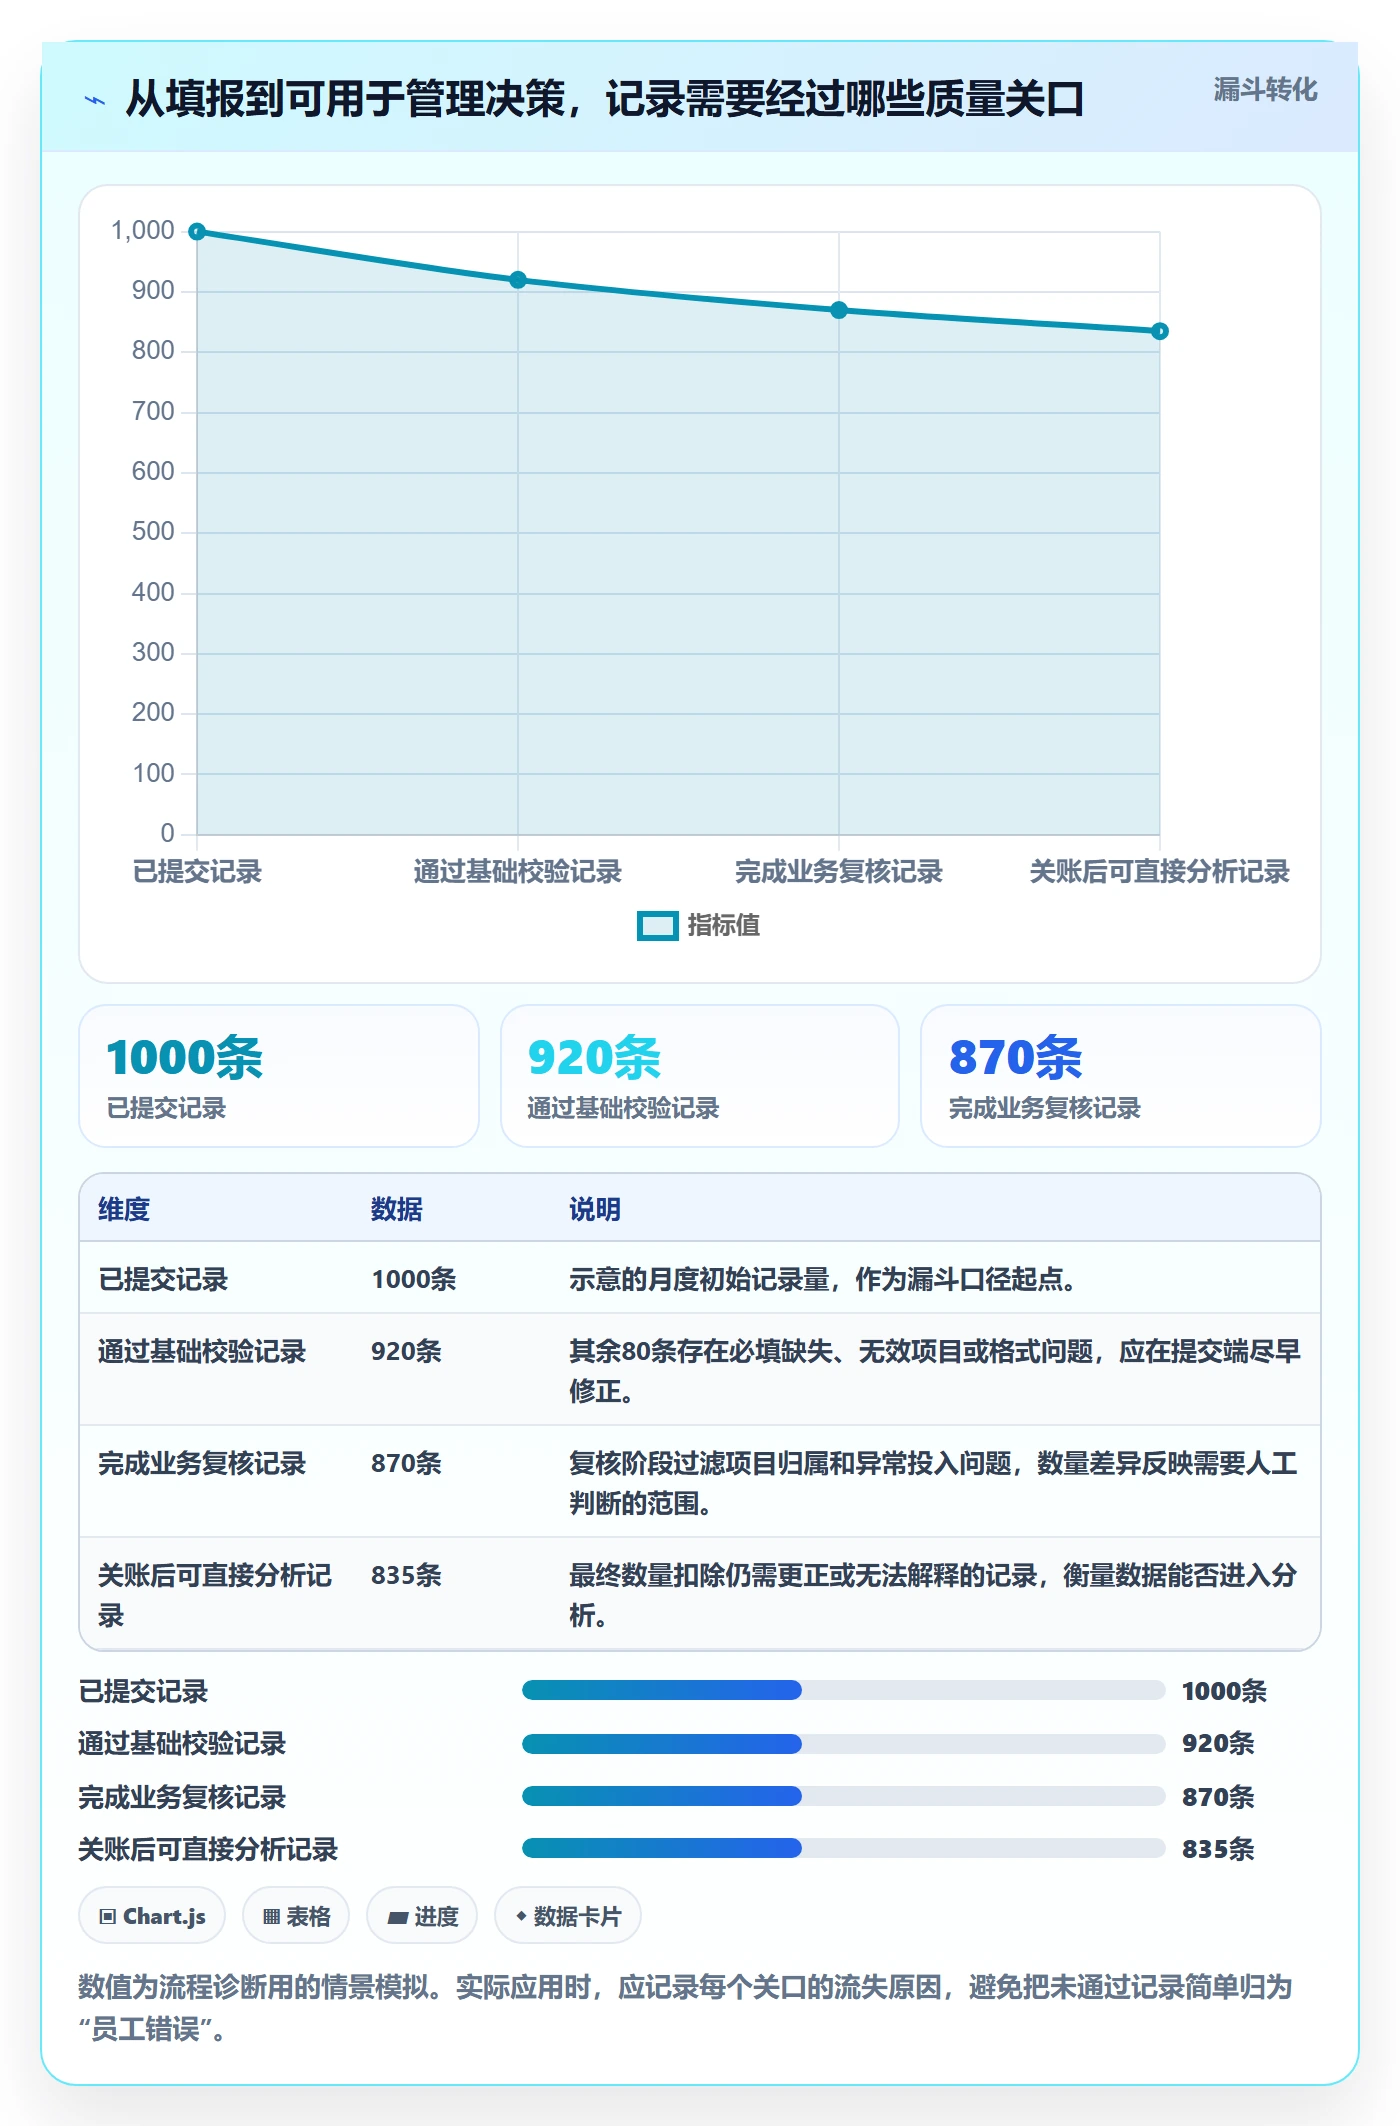Click 完成业务复核记录 row label in table
1400x2126 pixels.
pos(202,1463)
